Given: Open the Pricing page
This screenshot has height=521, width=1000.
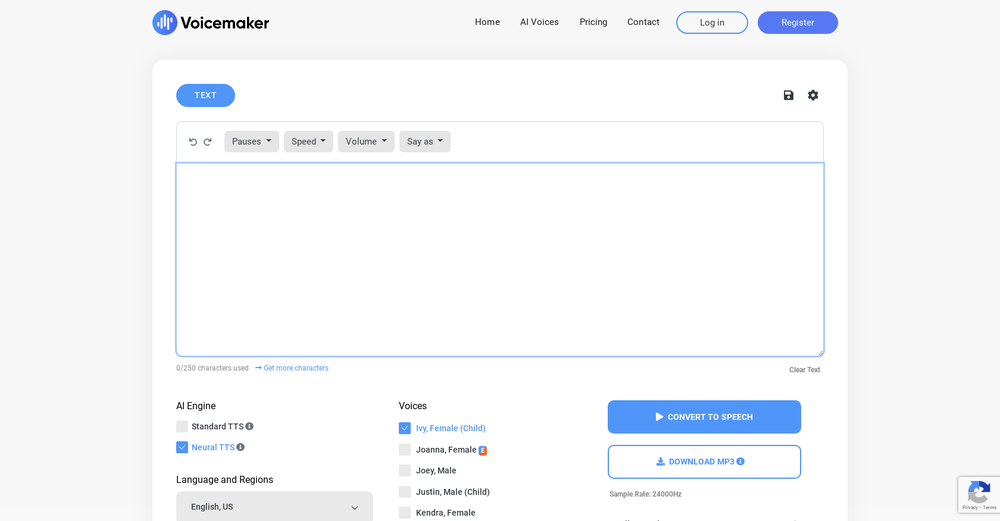Looking at the screenshot, I should tap(593, 22).
